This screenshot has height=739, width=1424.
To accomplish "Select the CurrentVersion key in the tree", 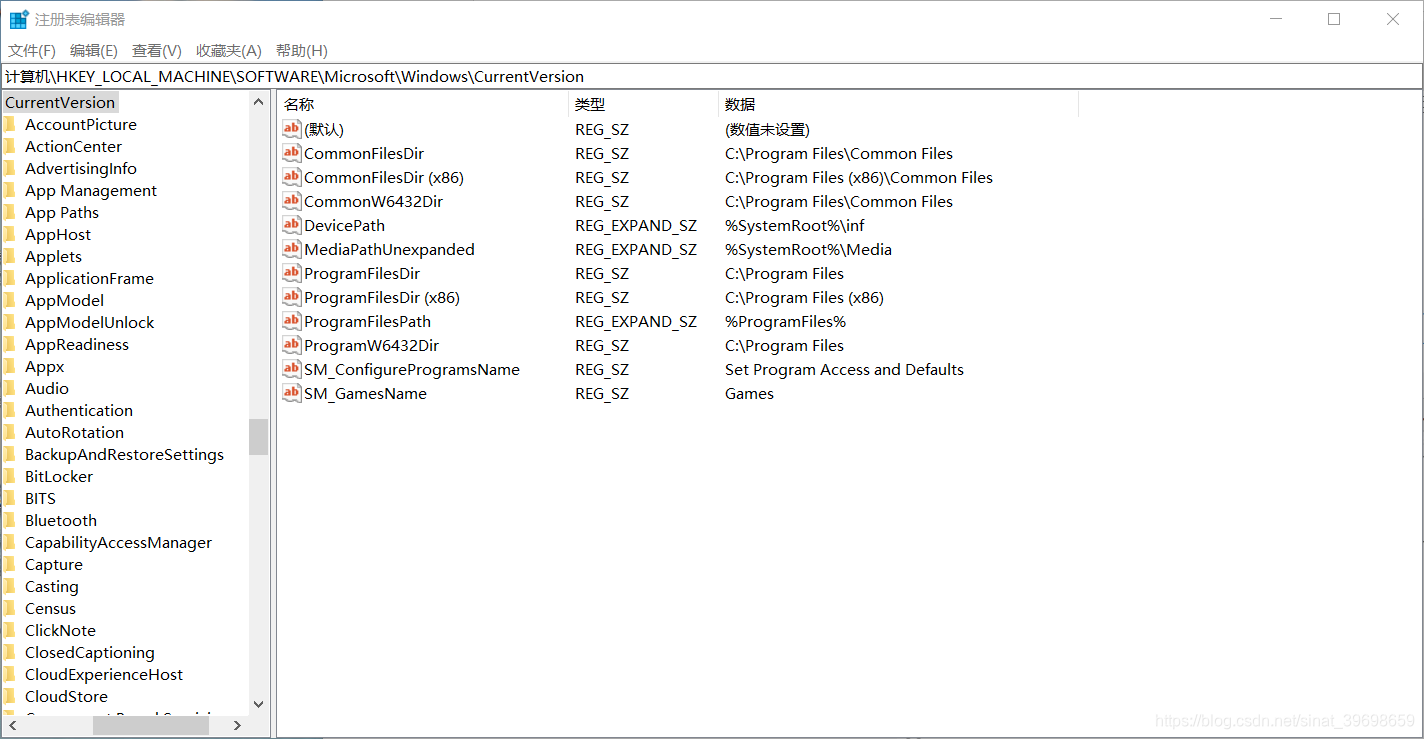I will 60,102.
